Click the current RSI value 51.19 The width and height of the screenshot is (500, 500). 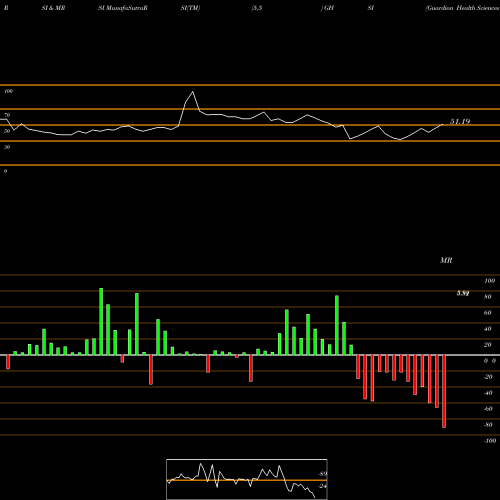[460, 122]
